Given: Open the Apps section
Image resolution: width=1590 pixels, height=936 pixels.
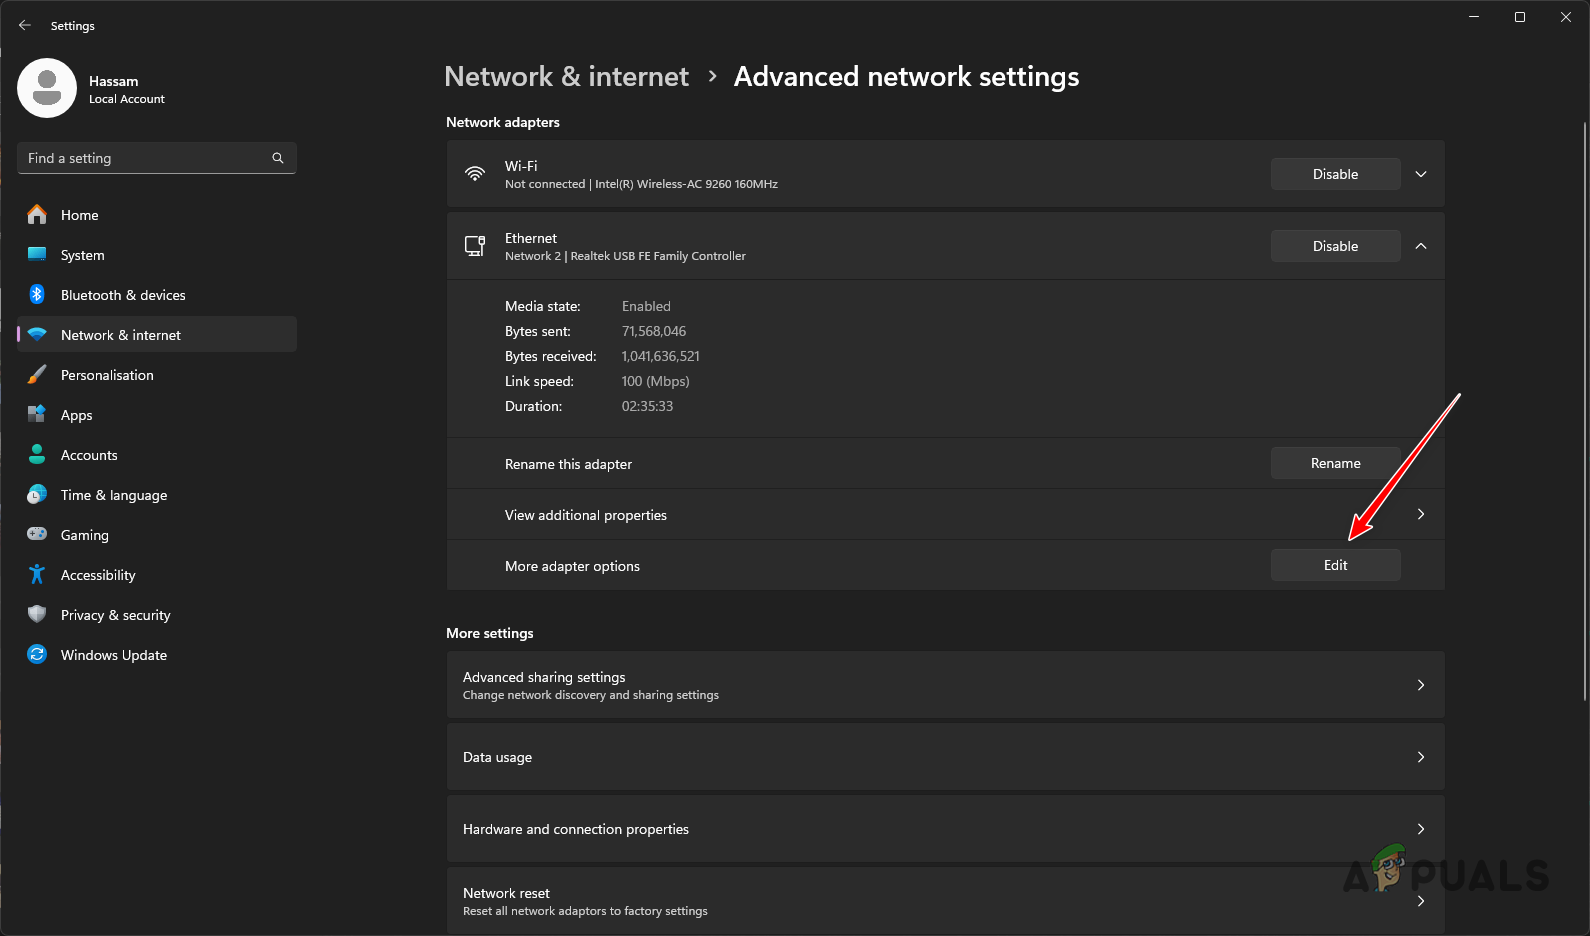Looking at the screenshot, I should pyautogui.click(x=76, y=415).
